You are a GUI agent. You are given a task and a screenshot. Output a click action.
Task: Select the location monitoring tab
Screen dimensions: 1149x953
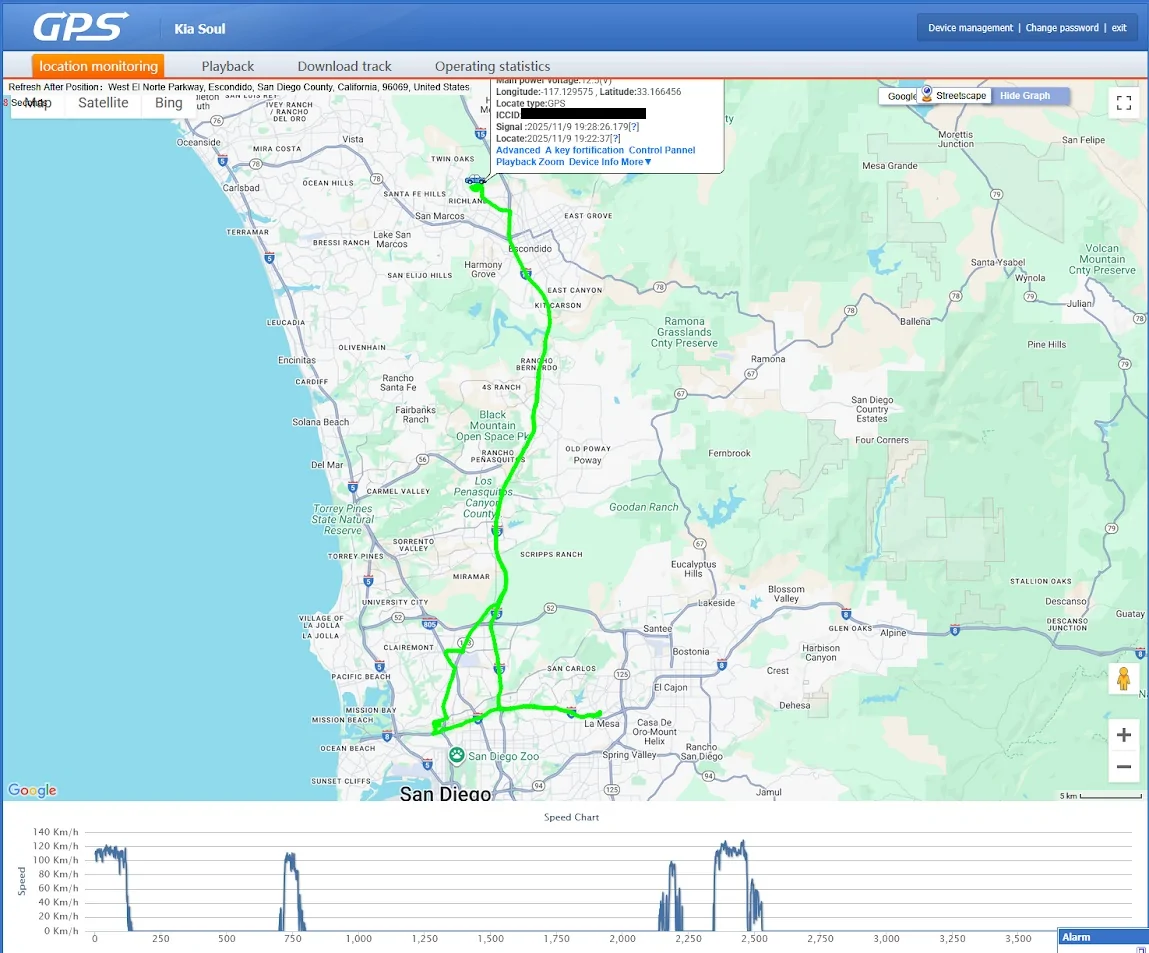[98, 66]
